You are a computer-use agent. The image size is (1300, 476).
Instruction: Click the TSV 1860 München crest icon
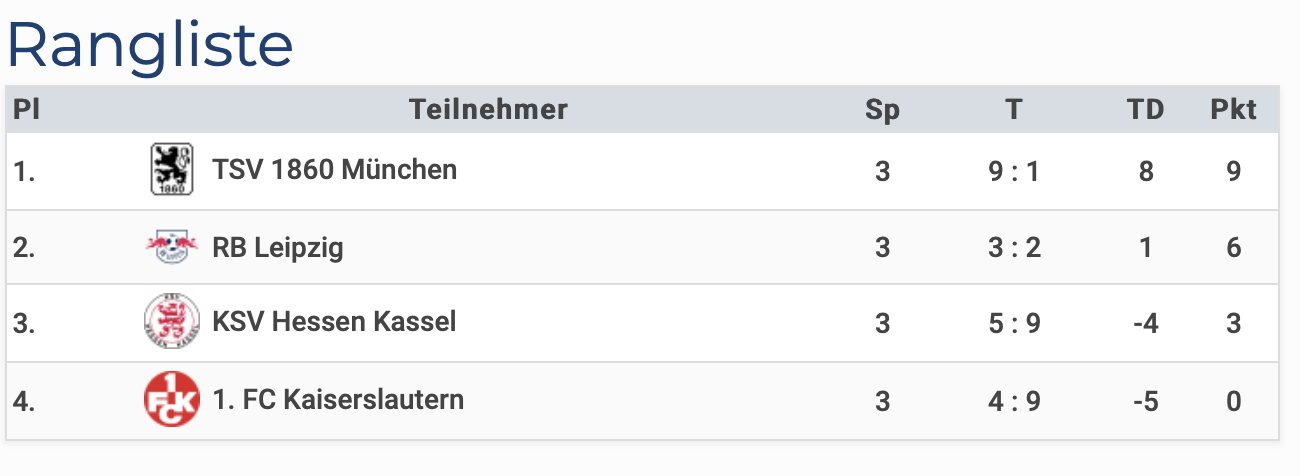(x=171, y=170)
